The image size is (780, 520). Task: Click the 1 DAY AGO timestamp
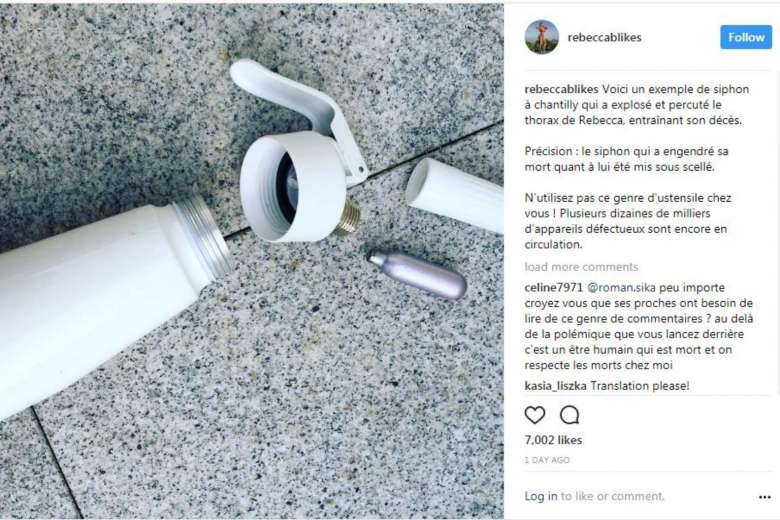[x=547, y=460]
